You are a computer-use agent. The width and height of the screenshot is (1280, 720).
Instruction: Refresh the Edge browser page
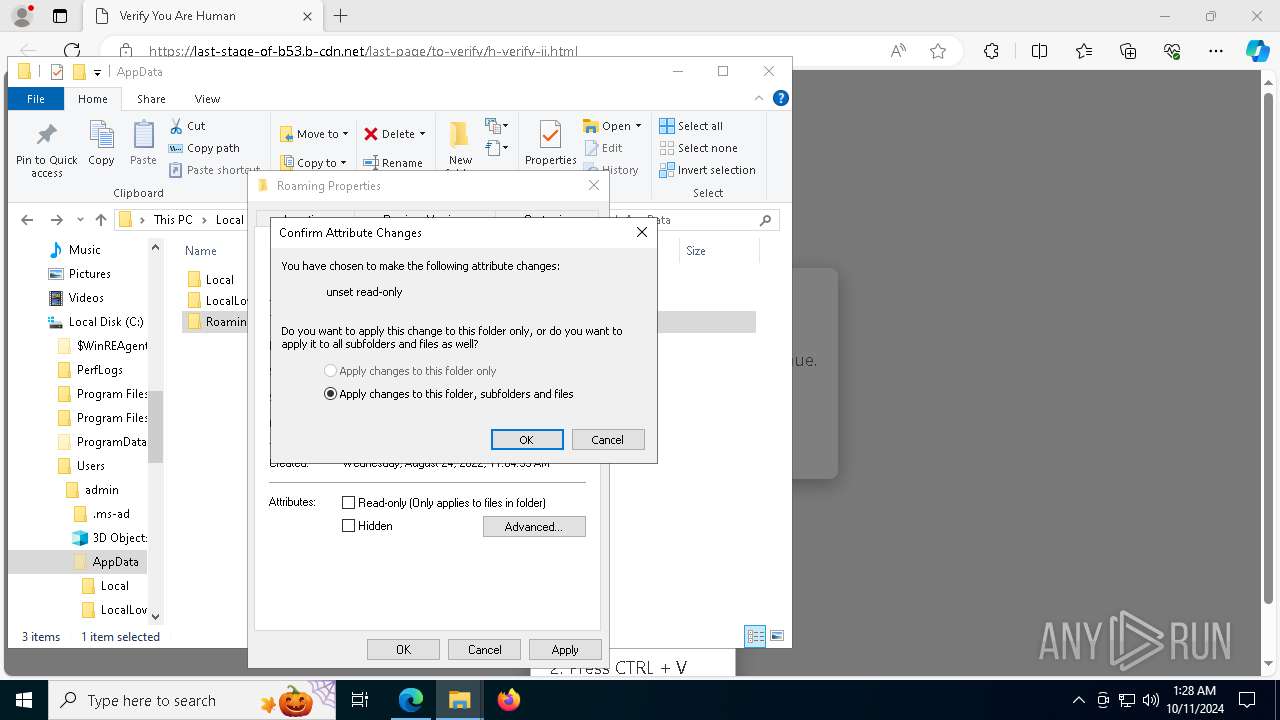coord(72,50)
